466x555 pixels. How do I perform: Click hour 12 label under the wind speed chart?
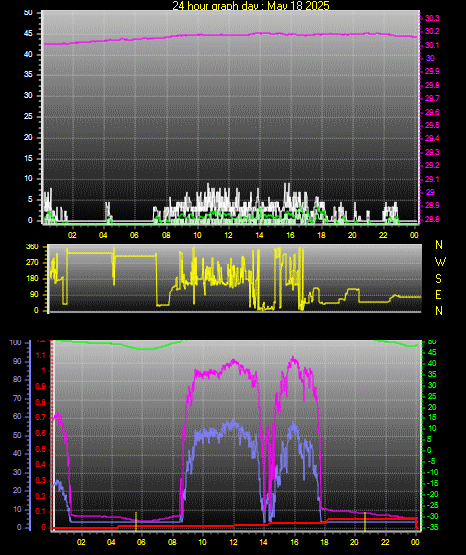point(228,235)
